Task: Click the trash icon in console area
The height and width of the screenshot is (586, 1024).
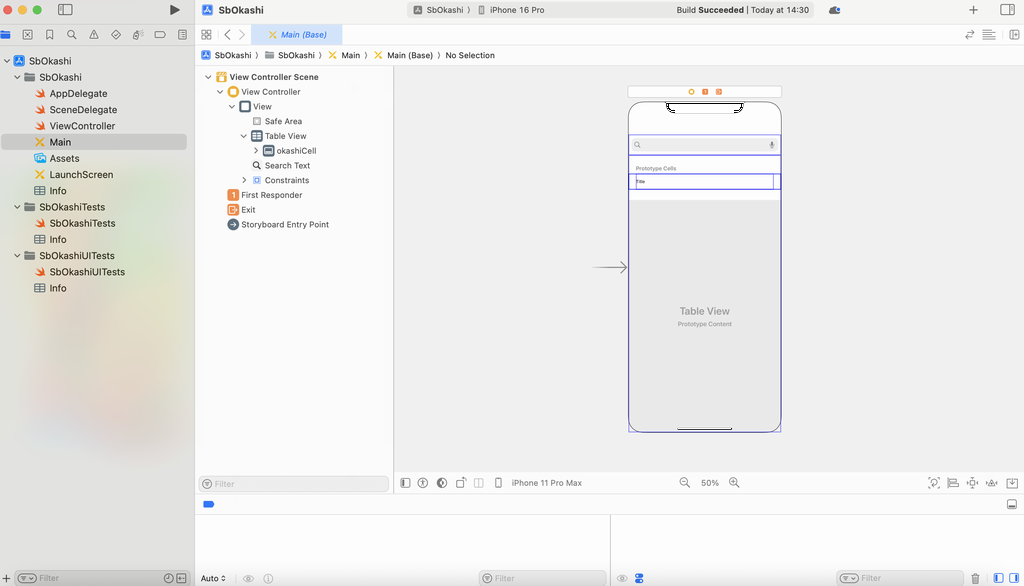Action: coord(975,578)
